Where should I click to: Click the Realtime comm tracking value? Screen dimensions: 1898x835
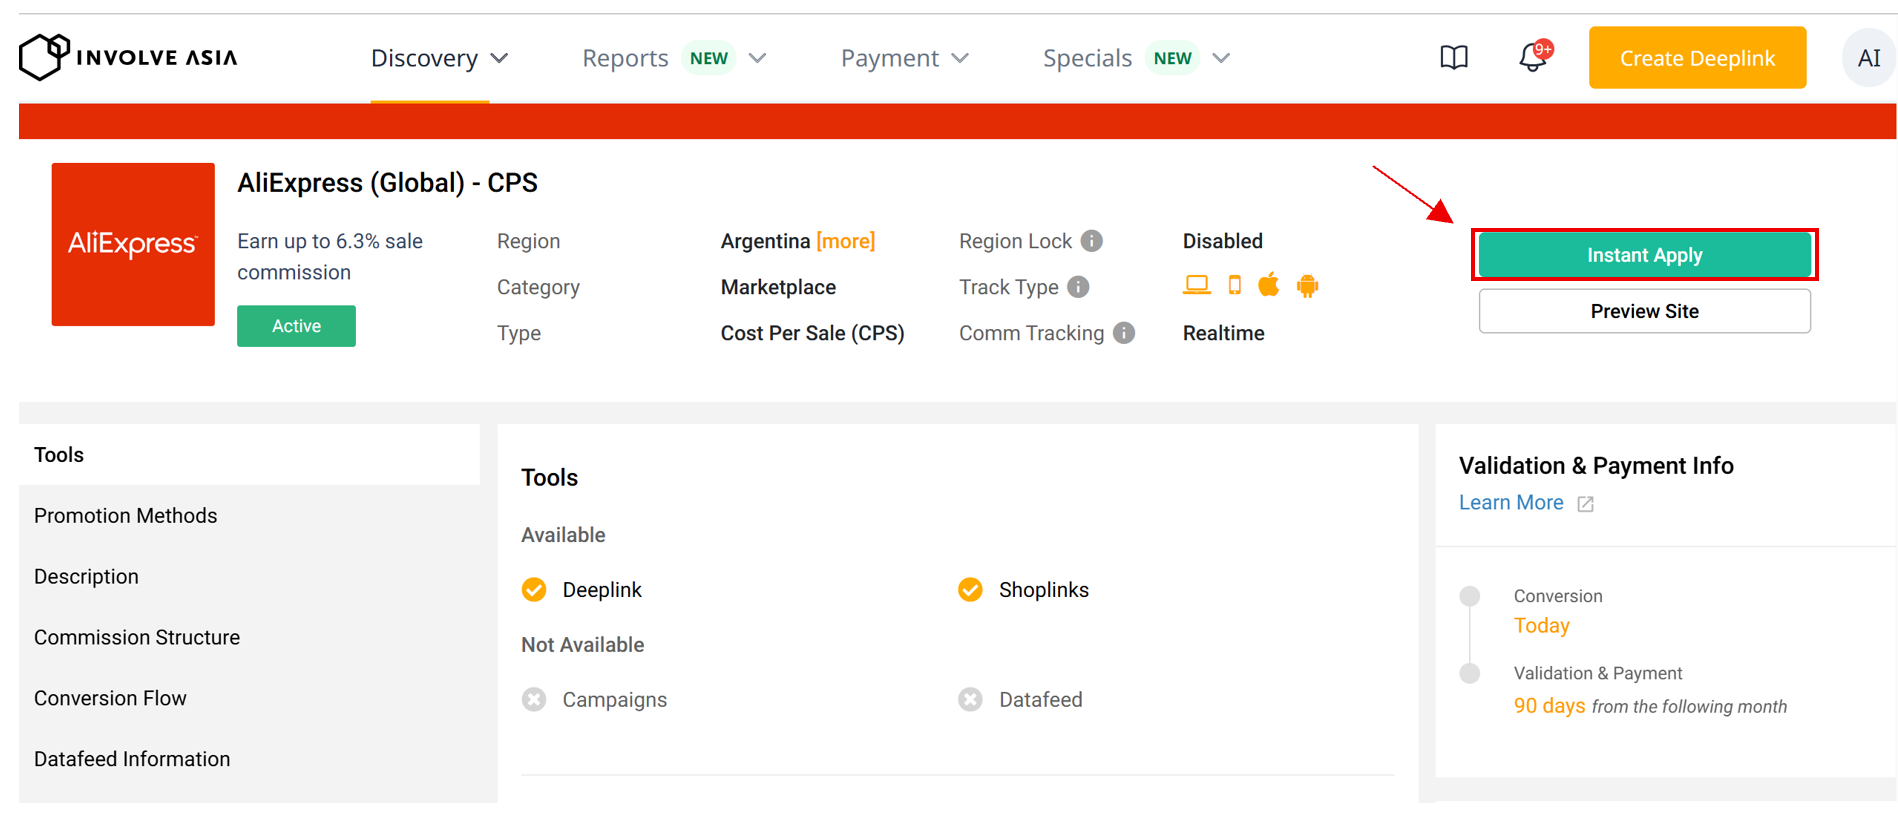[x=1223, y=333]
